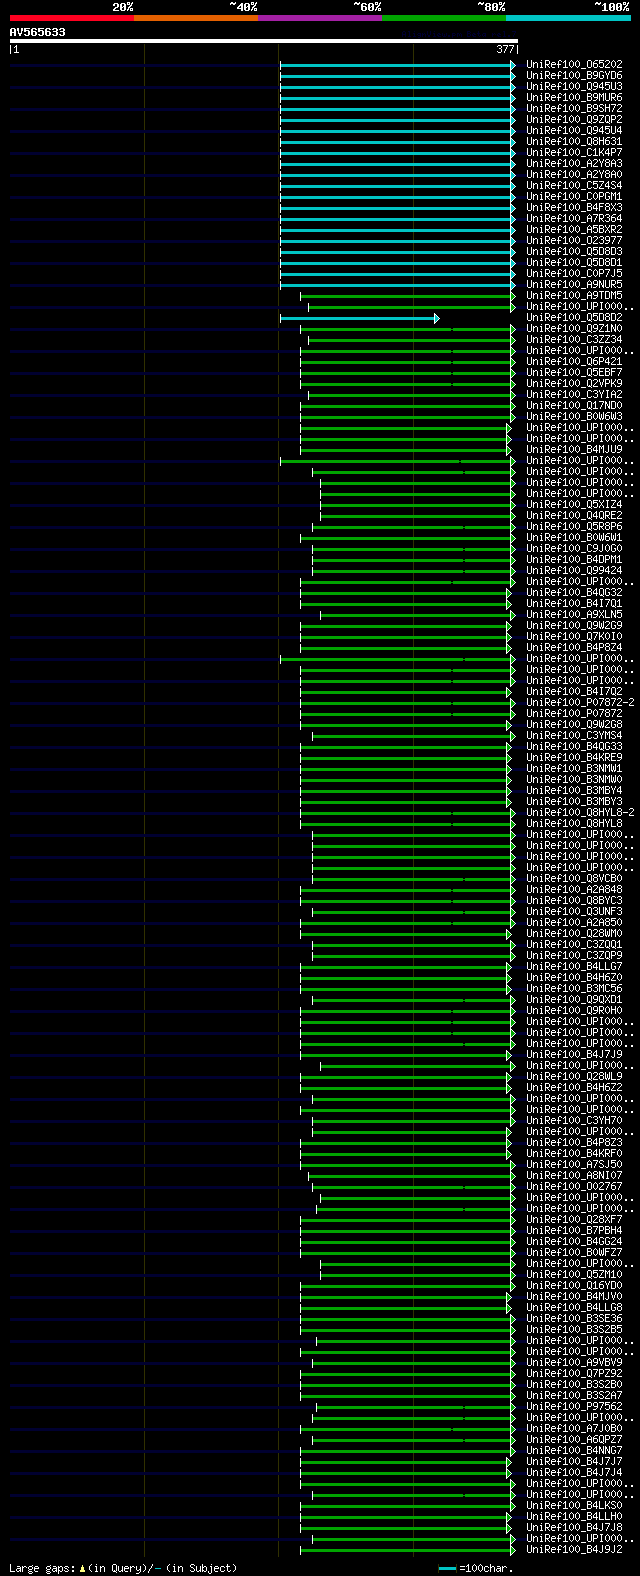Open hit UniRef100_B9MUR6
This screenshot has height=1576, width=640.
coord(574,98)
